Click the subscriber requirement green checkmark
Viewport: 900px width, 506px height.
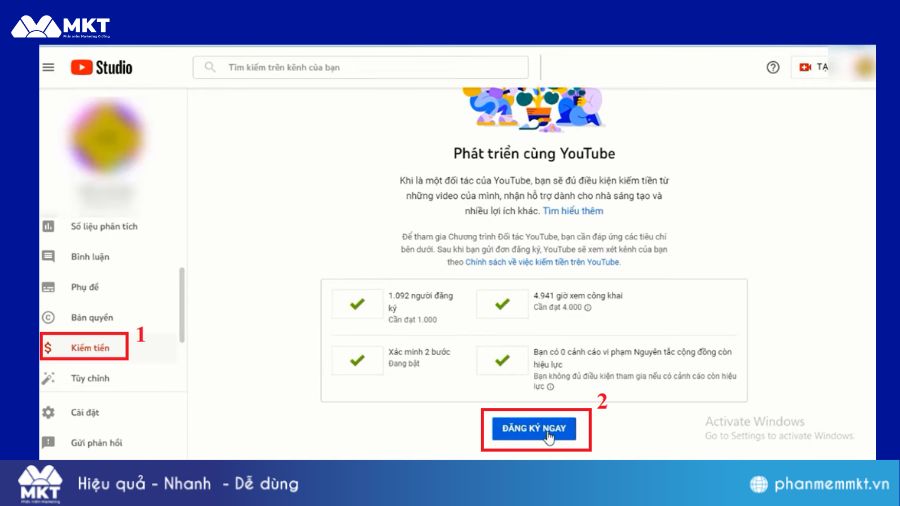tap(356, 303)
